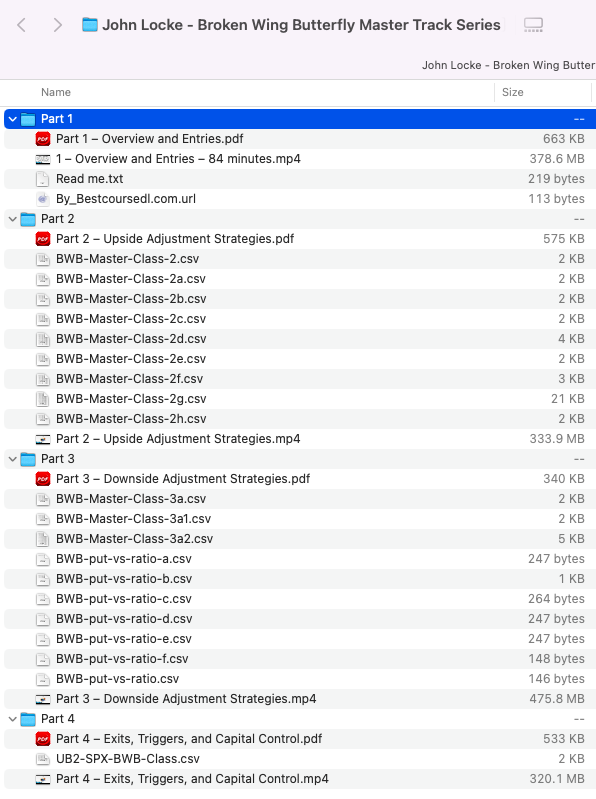Select the Part 4 Exits Triggers mp4 video icon
Screen dimensions: 596x799
pos(43,779)
